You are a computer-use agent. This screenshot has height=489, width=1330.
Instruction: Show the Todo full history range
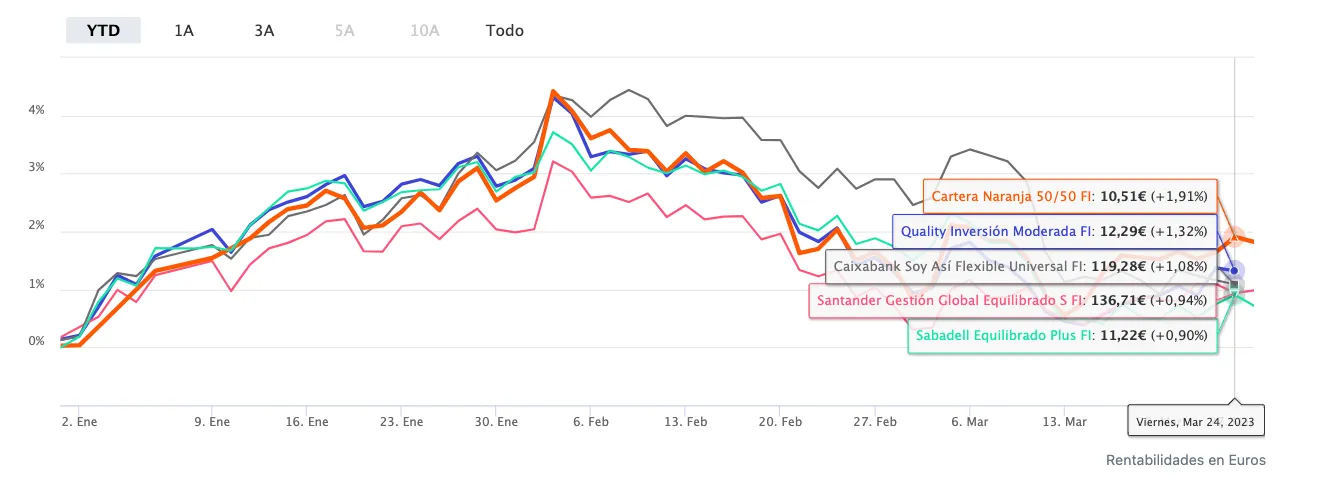pyautogui.click(x=505, y=30)
